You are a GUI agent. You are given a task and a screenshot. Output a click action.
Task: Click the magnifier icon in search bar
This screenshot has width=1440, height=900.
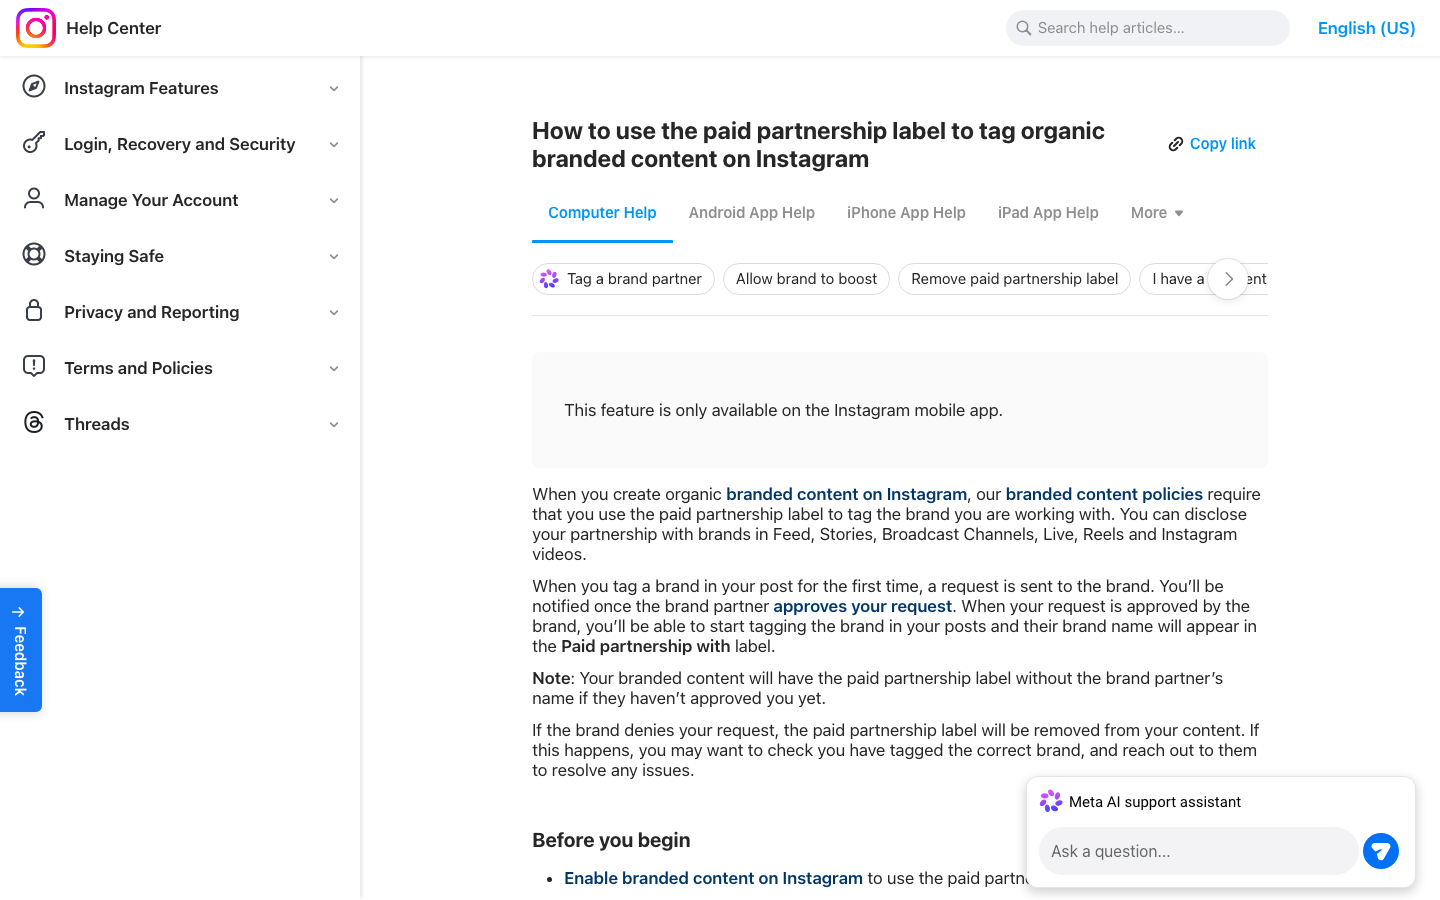1024,28
